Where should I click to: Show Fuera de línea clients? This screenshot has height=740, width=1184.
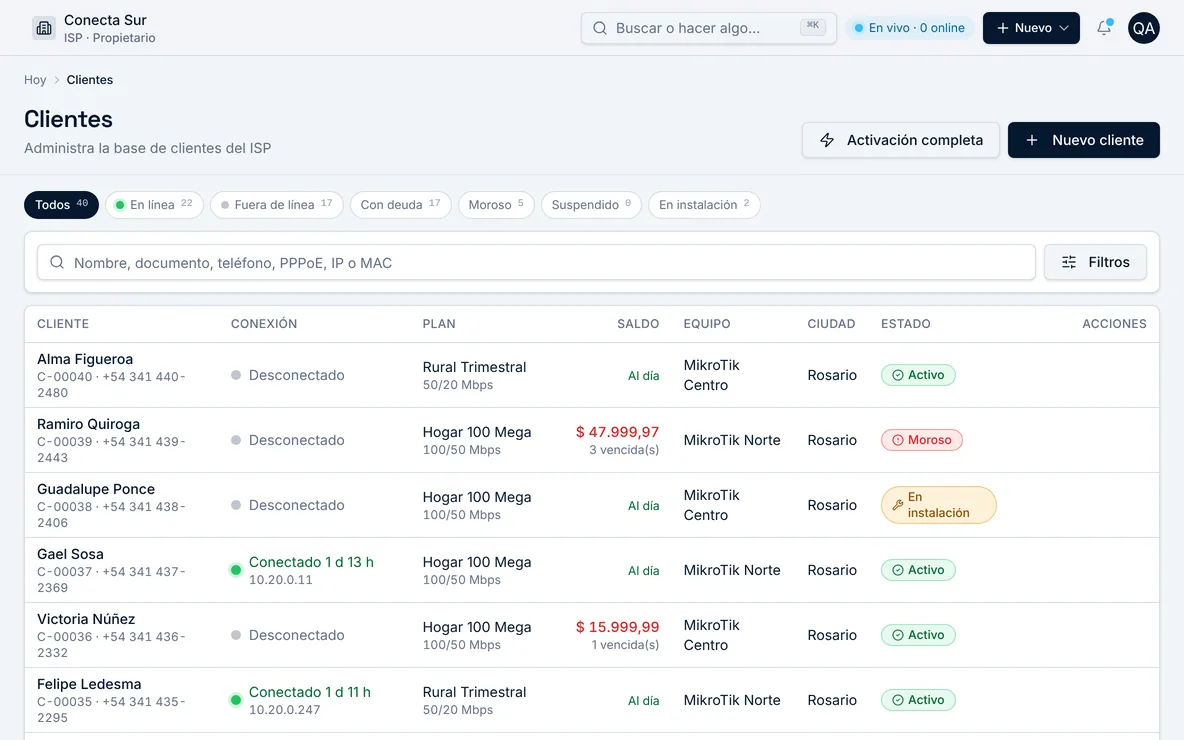(x=276, y=205)
